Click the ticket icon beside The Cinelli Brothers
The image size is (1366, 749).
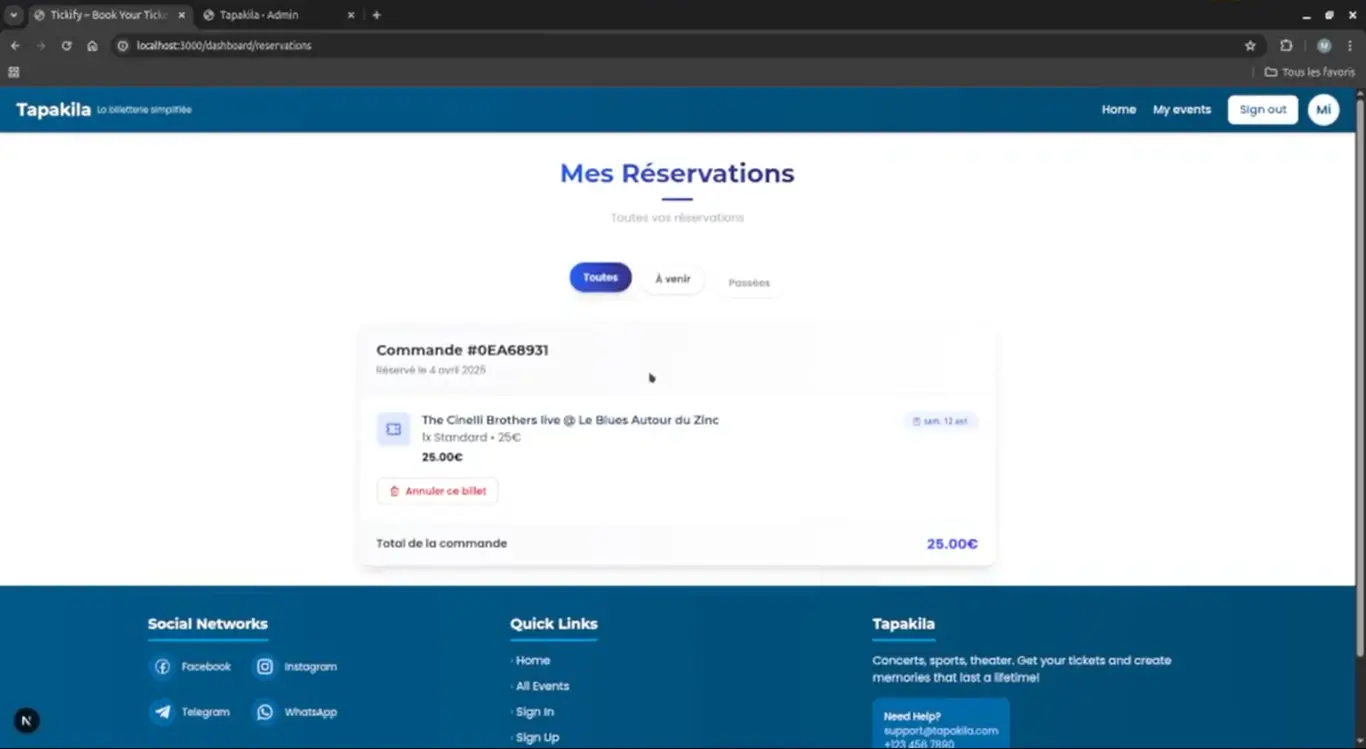click(393, 429)
